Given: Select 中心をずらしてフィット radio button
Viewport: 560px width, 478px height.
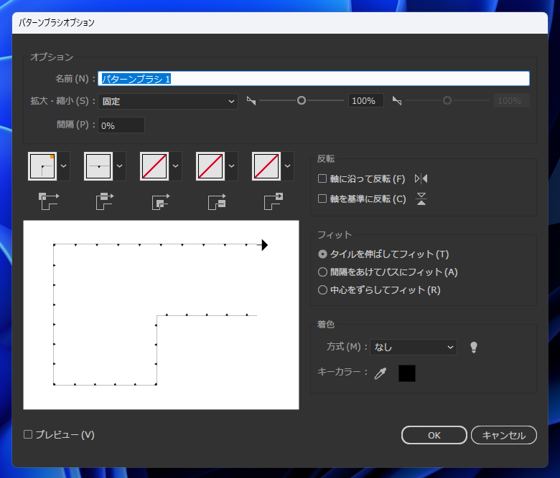Looking at the screenshot, I should point(322,290).
